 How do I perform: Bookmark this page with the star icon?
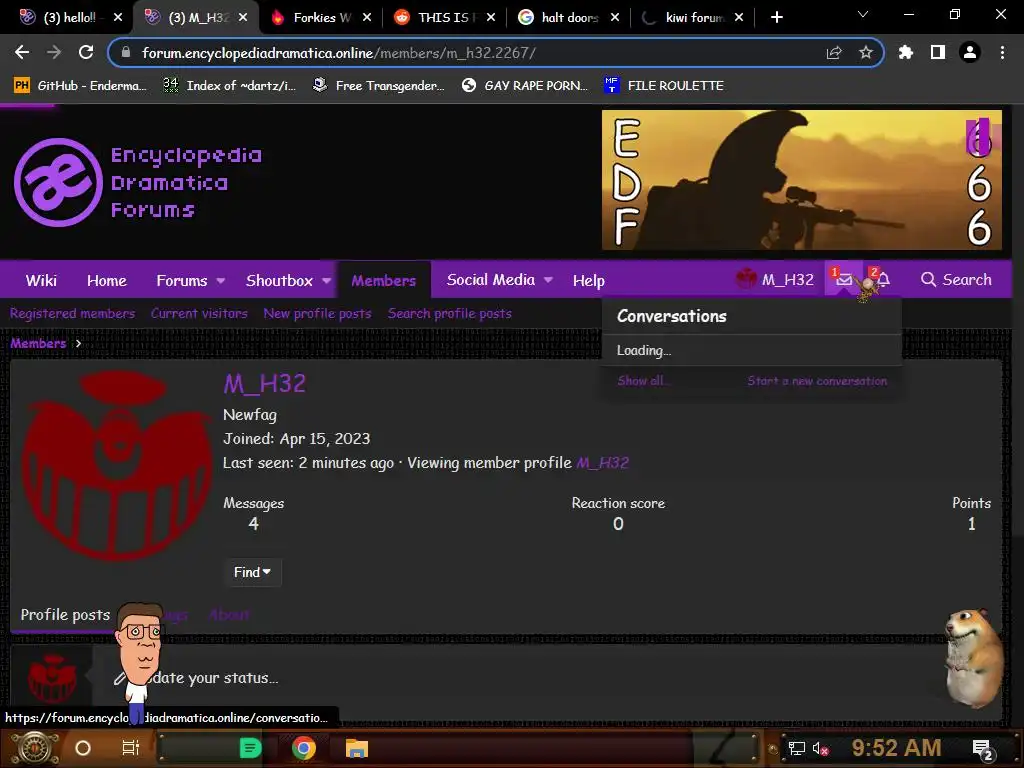pos(865,52)
